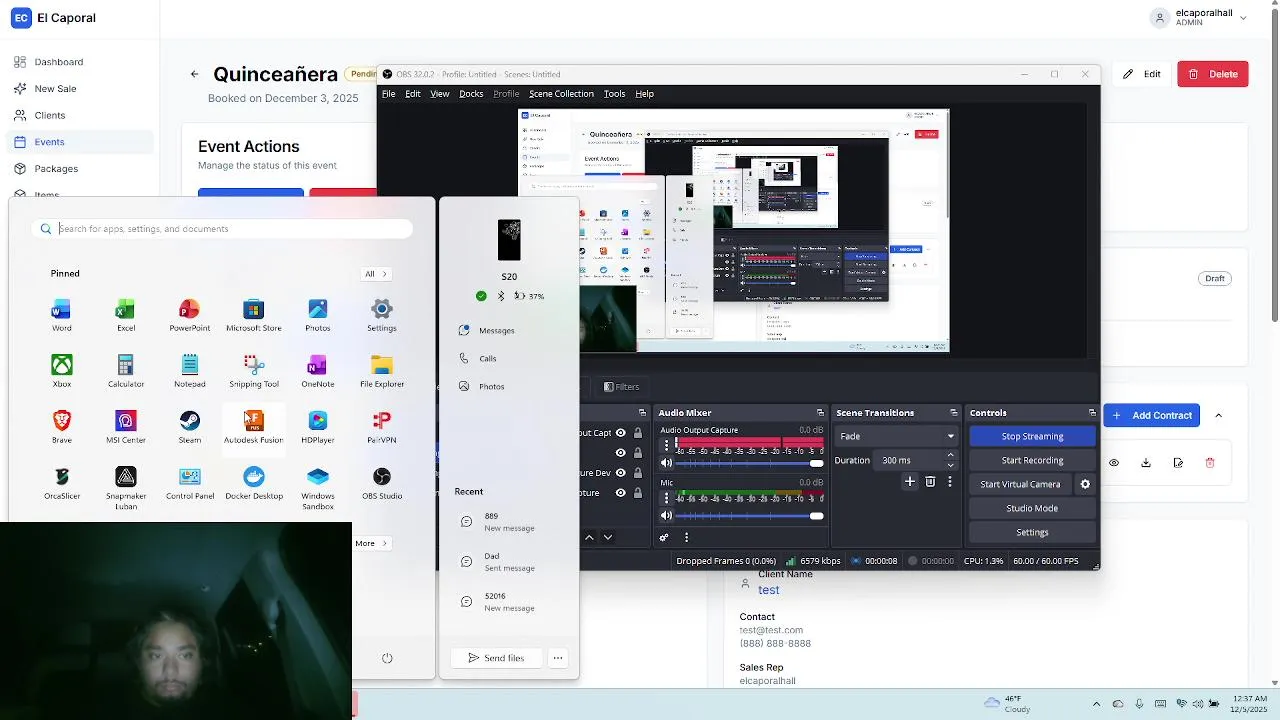Adjust the Mic volume slider
The width and height of the screenshot is (1280, 720).
pos(749,516)
